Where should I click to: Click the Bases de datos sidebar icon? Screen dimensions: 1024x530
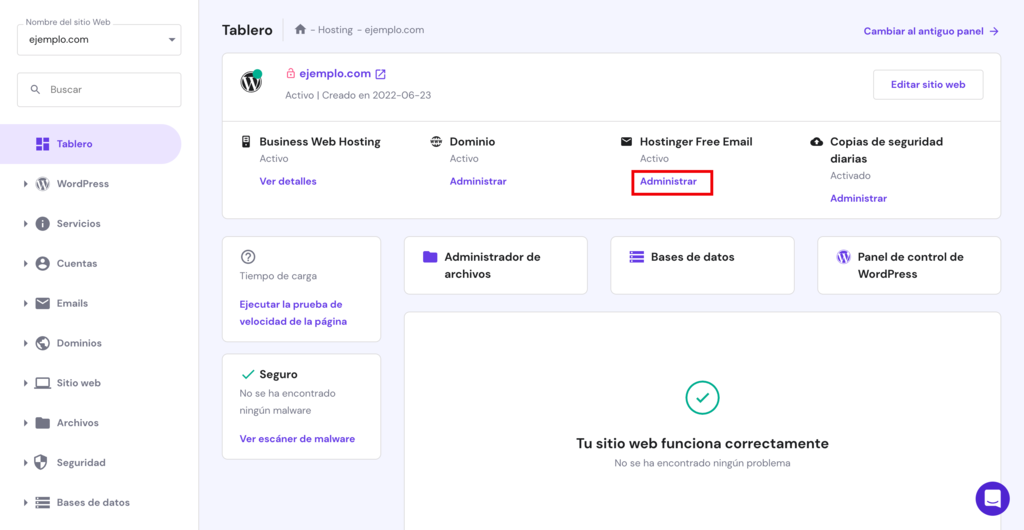point(42,503)
